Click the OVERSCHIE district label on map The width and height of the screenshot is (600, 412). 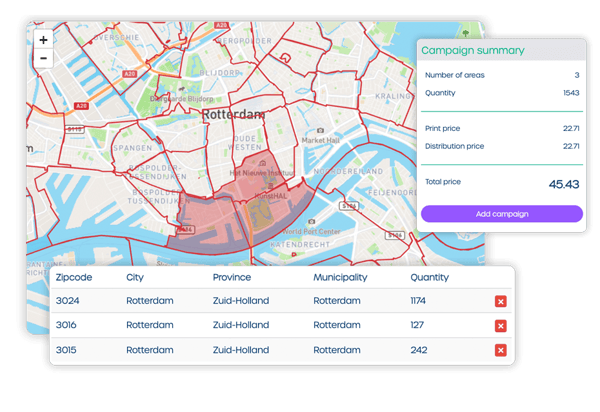116,37
